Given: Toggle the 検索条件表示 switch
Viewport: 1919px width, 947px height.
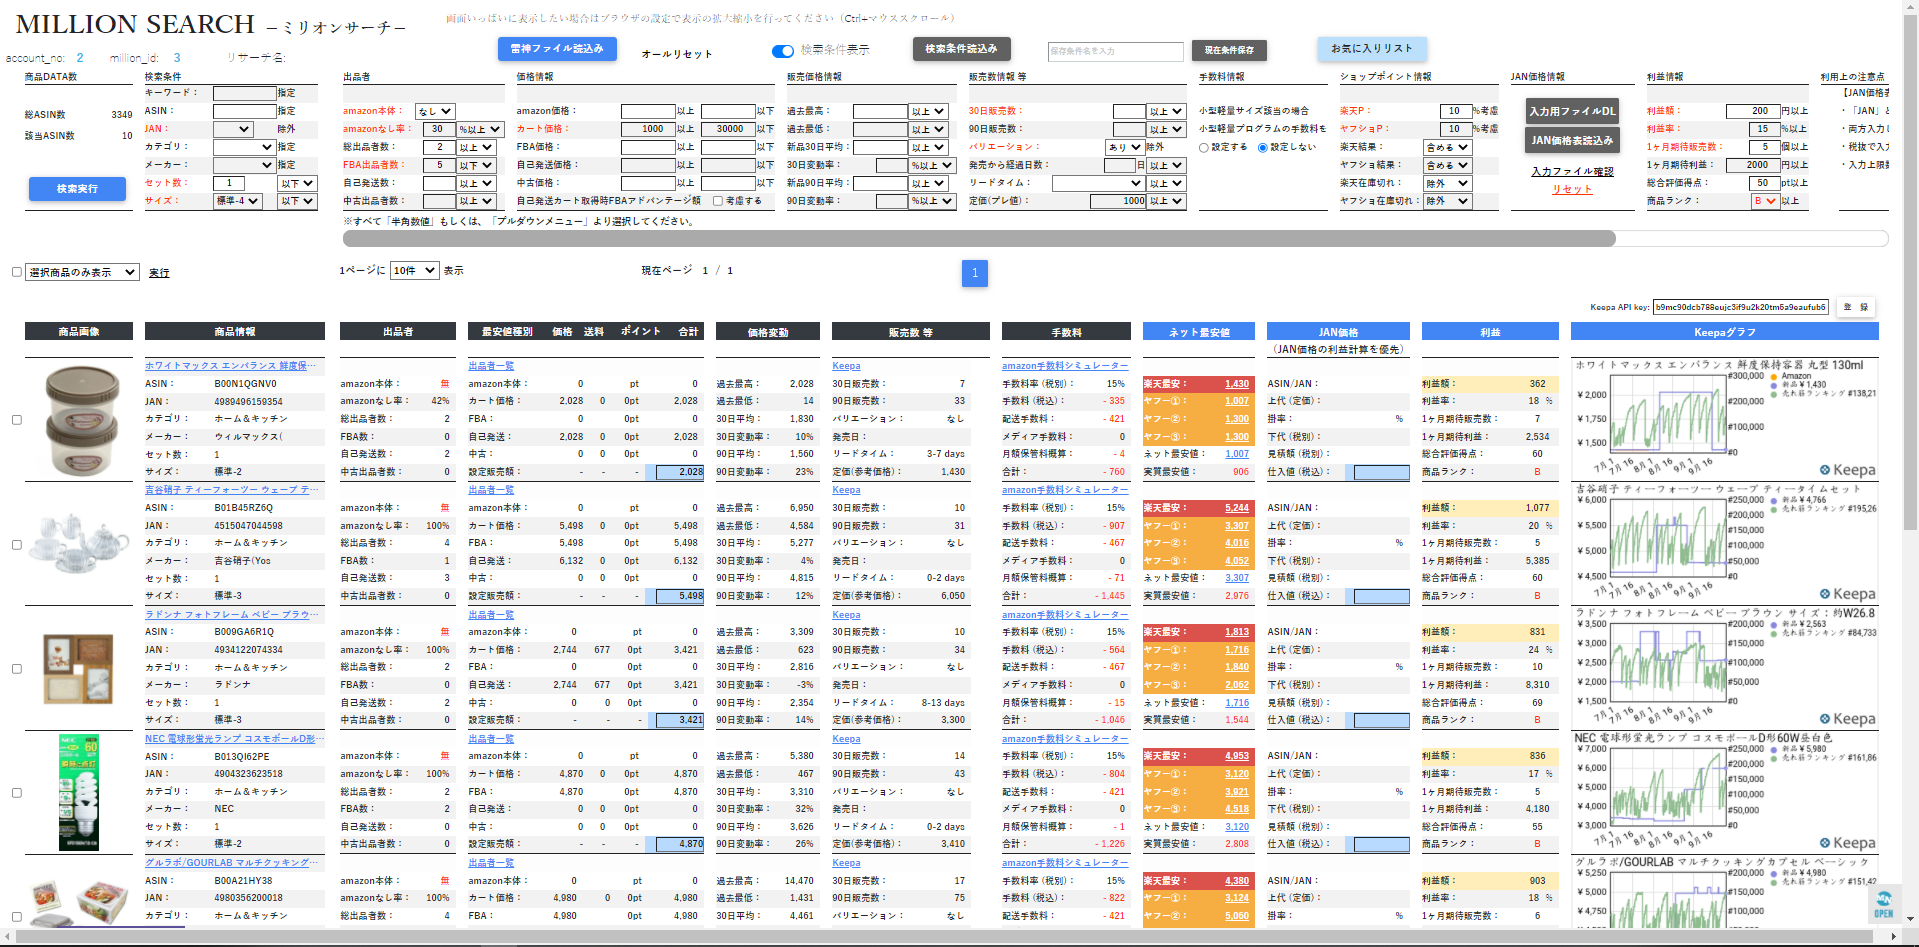Looking at the screenshot, I should (x=783, y=51).
